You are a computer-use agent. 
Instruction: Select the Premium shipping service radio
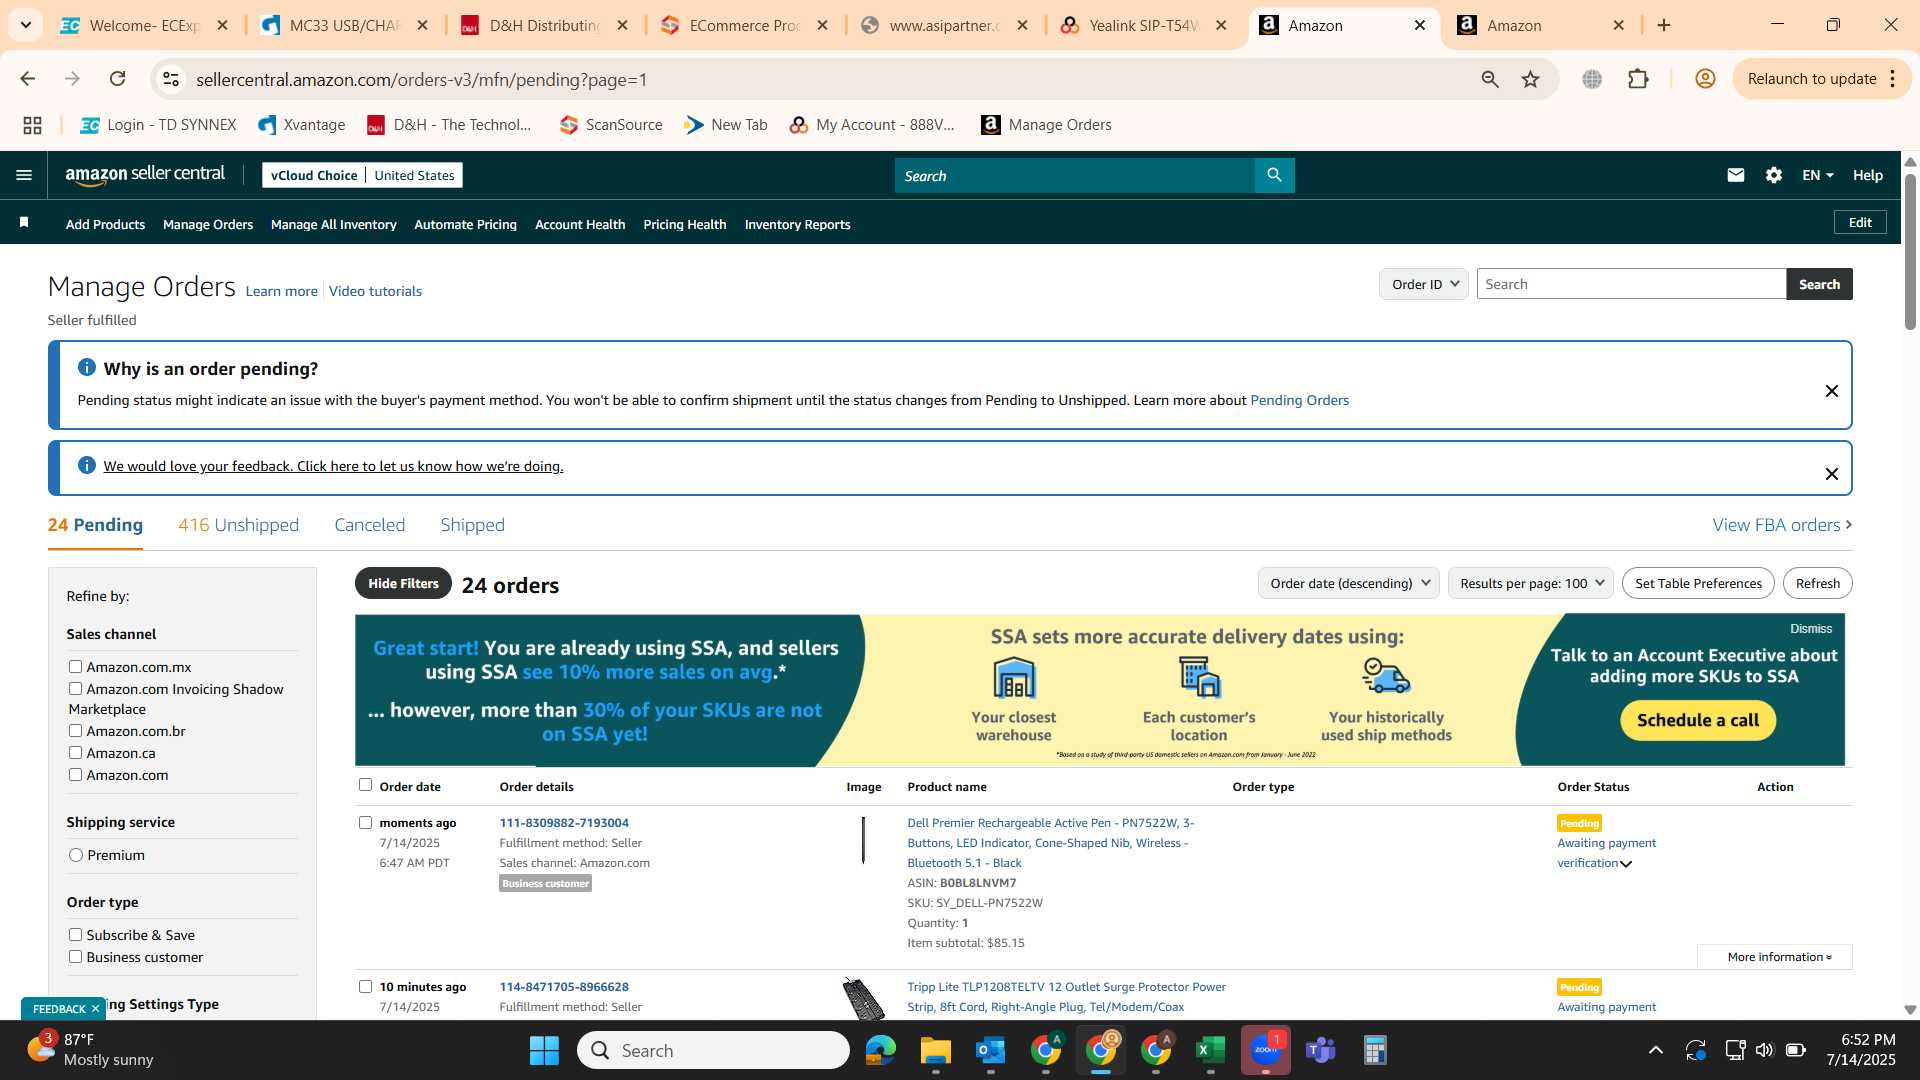click(76, 855)
